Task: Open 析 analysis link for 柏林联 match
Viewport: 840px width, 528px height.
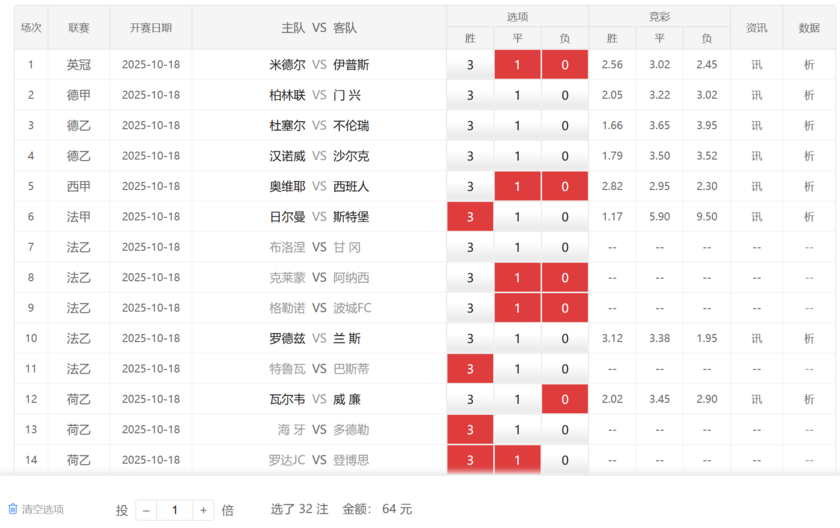Action: (809, 96)
